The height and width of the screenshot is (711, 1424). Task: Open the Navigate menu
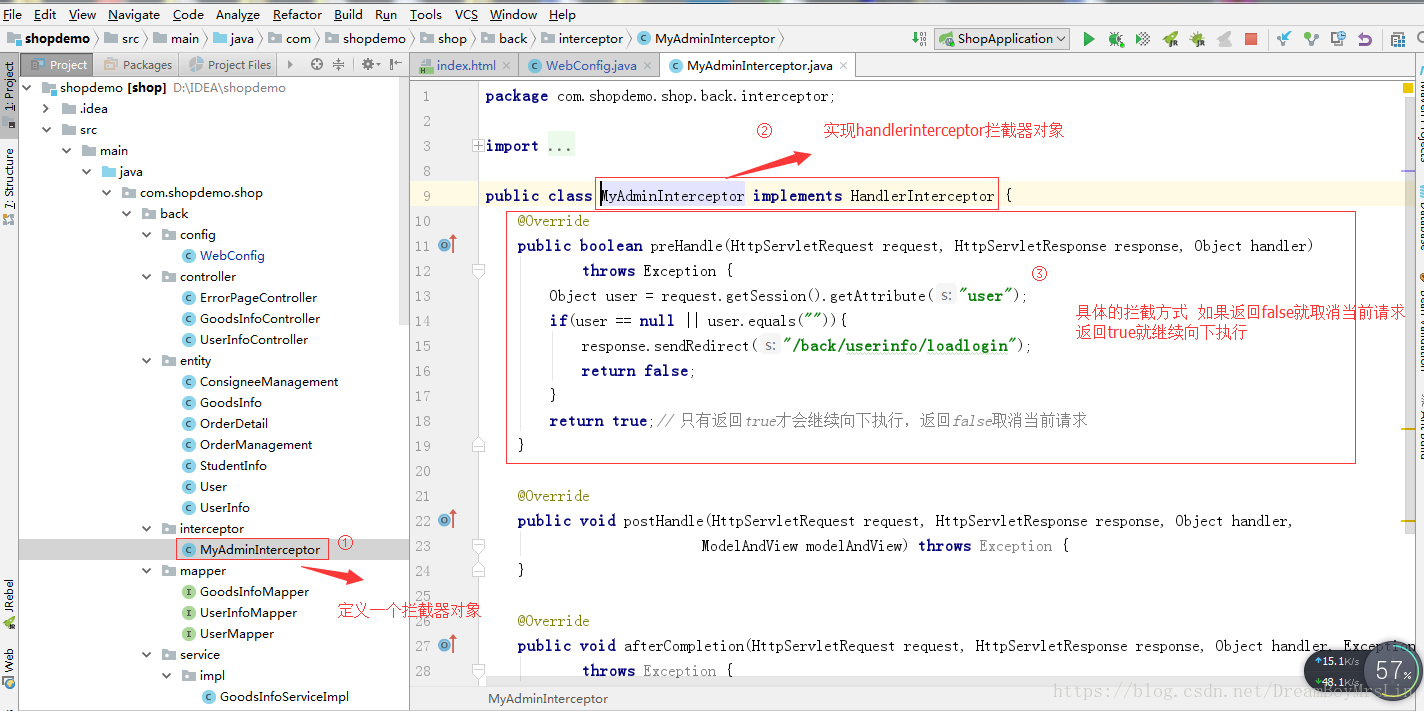pos(134,14)
